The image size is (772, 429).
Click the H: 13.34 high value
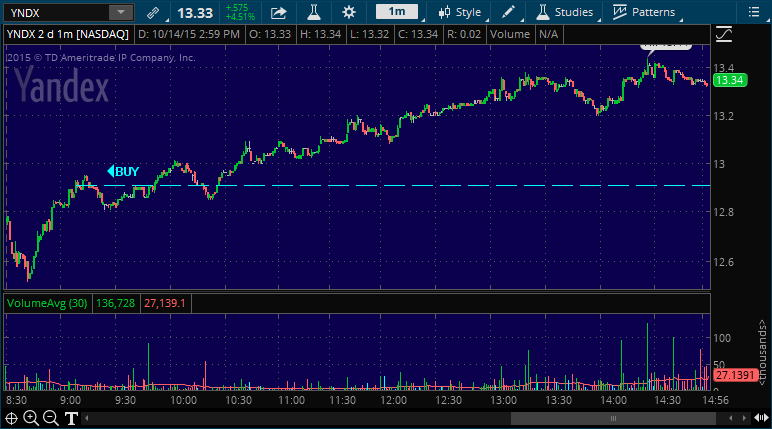[x=321, y=34]
